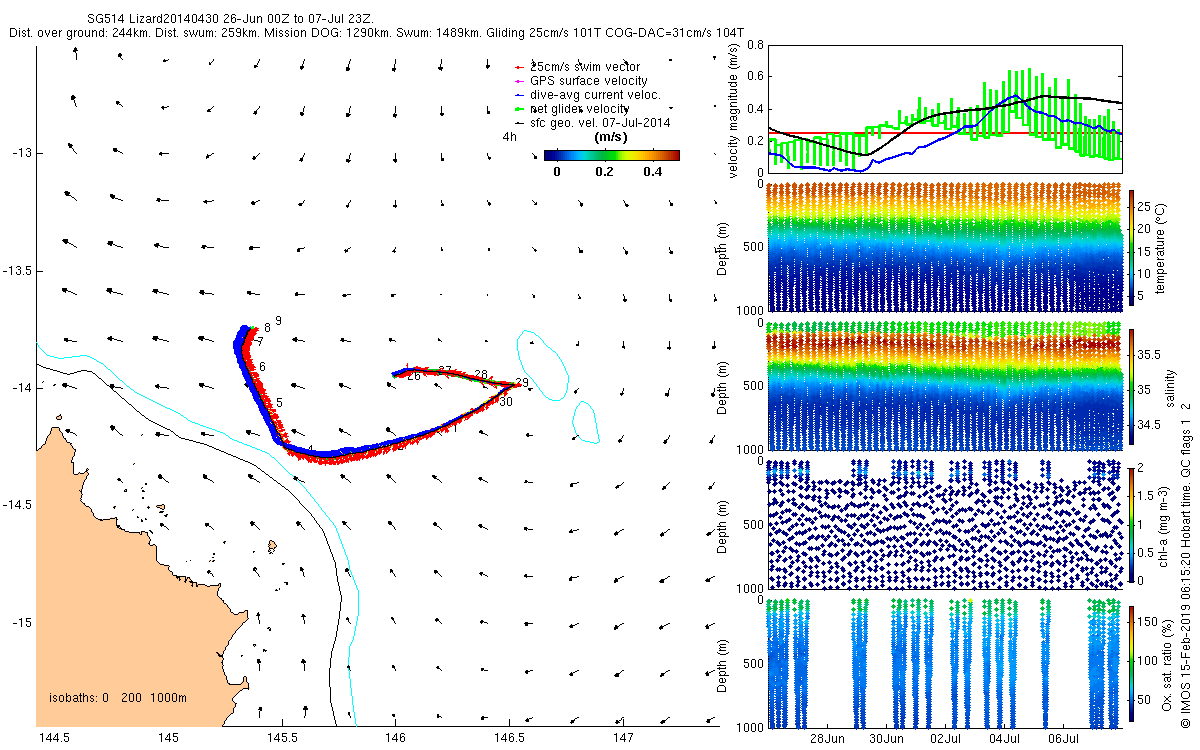The width and height of the screenshot is (1200, 750).
Task: Click the oxygen saturation depth-section panel
Action: point(944,663)
